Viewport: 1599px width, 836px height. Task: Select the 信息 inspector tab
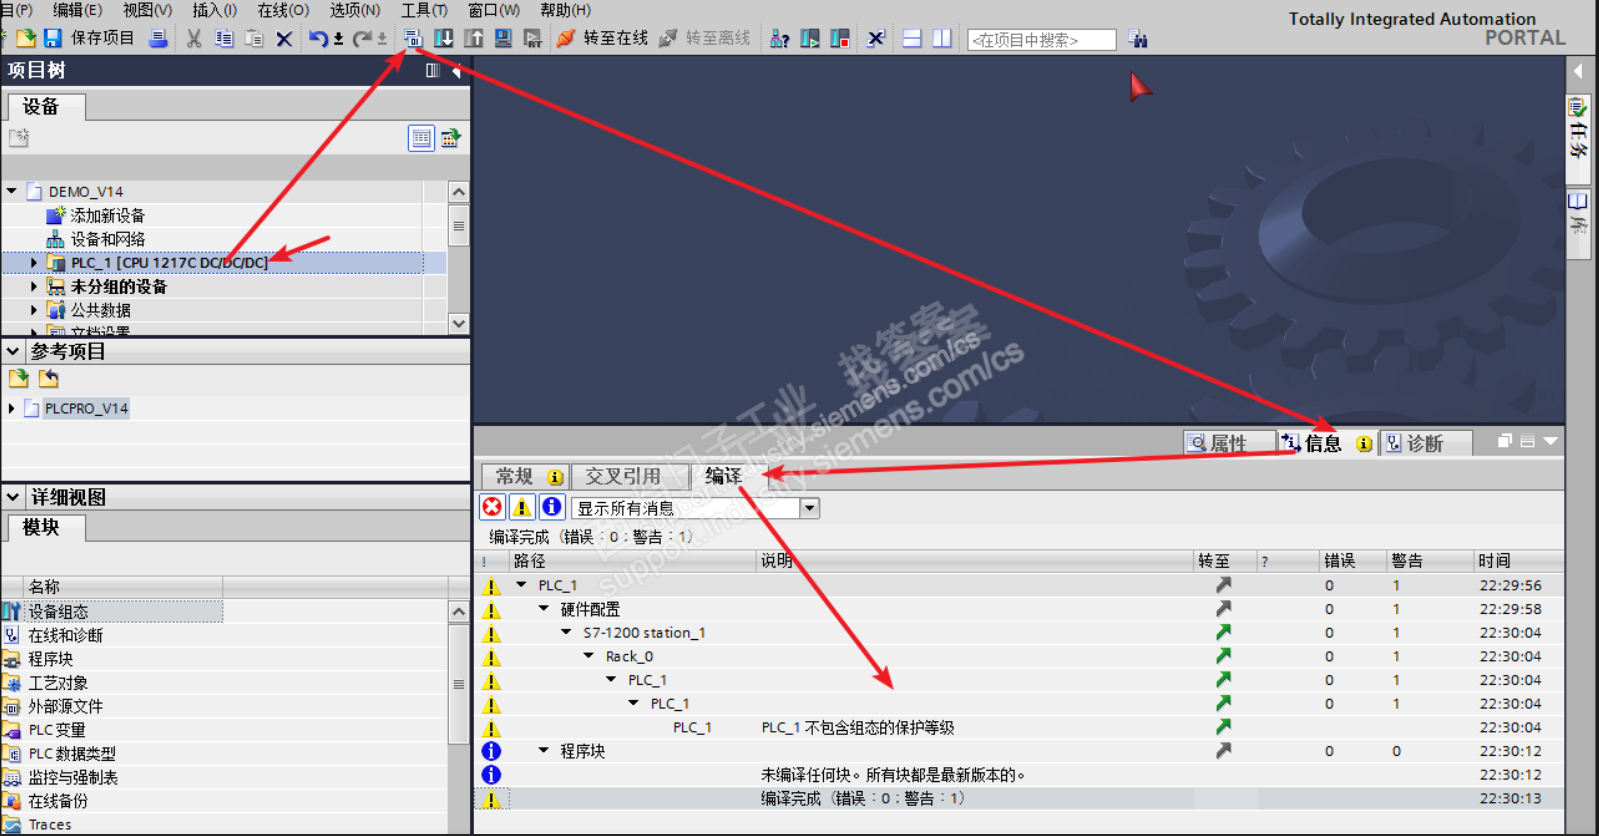click(1326, 443)
